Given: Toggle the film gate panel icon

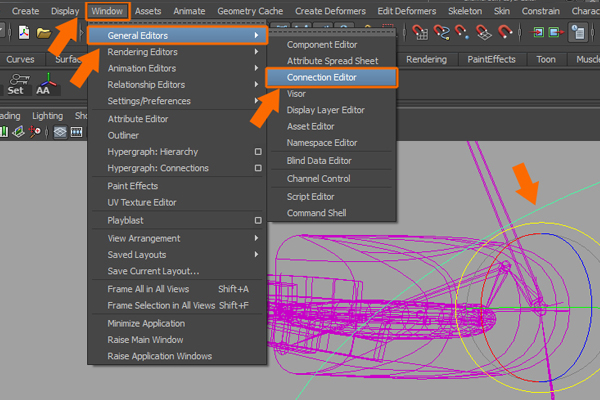Looking at the screenshot, I should tap(77, 132).
